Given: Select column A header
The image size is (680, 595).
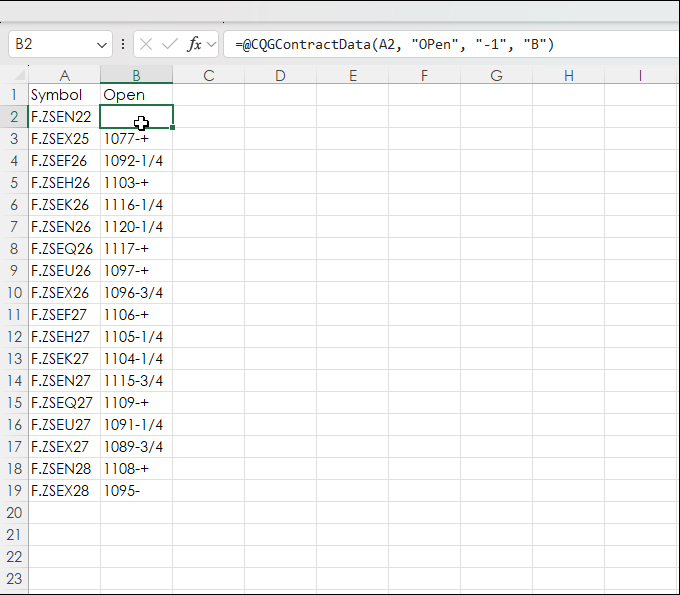Looking at the screenshot, I should click(64, 75).
